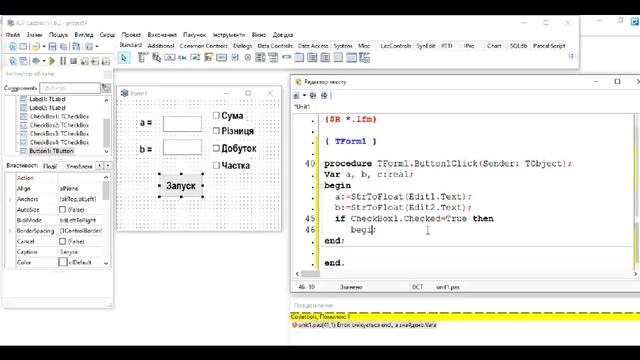Switch to the Additional component palette tab
The height and width of the screenshot is (360, 640).
pos(161,46)
